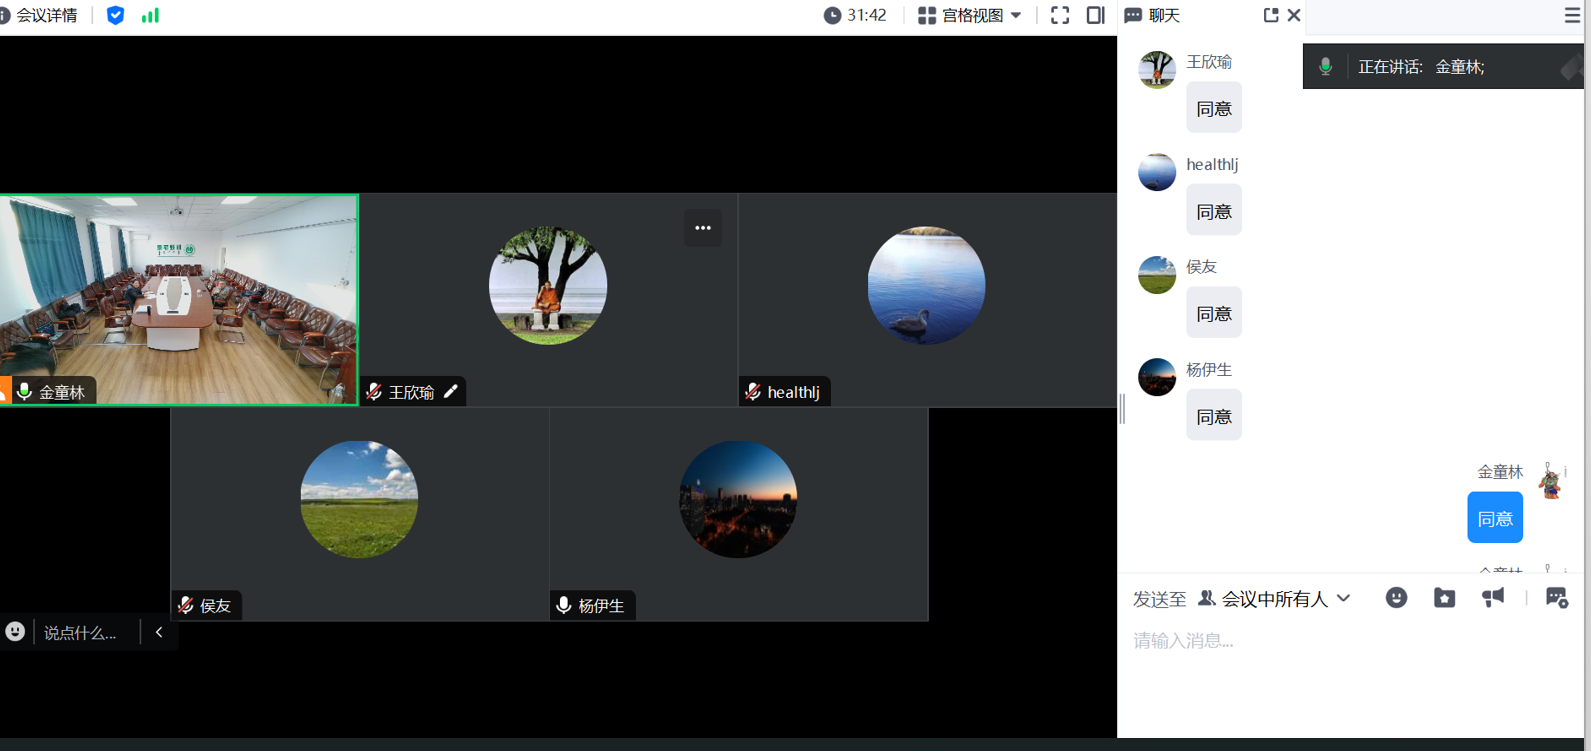Viewport: 1591px width, 751px height.
Task: Enter fullscreen mode
Action: point(1060,15)
